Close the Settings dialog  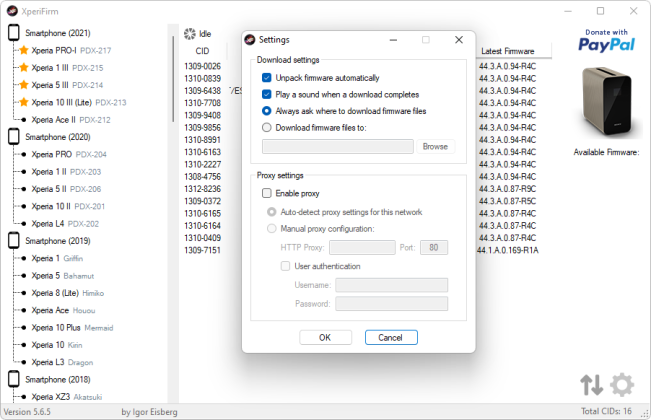tap(459, 39)
